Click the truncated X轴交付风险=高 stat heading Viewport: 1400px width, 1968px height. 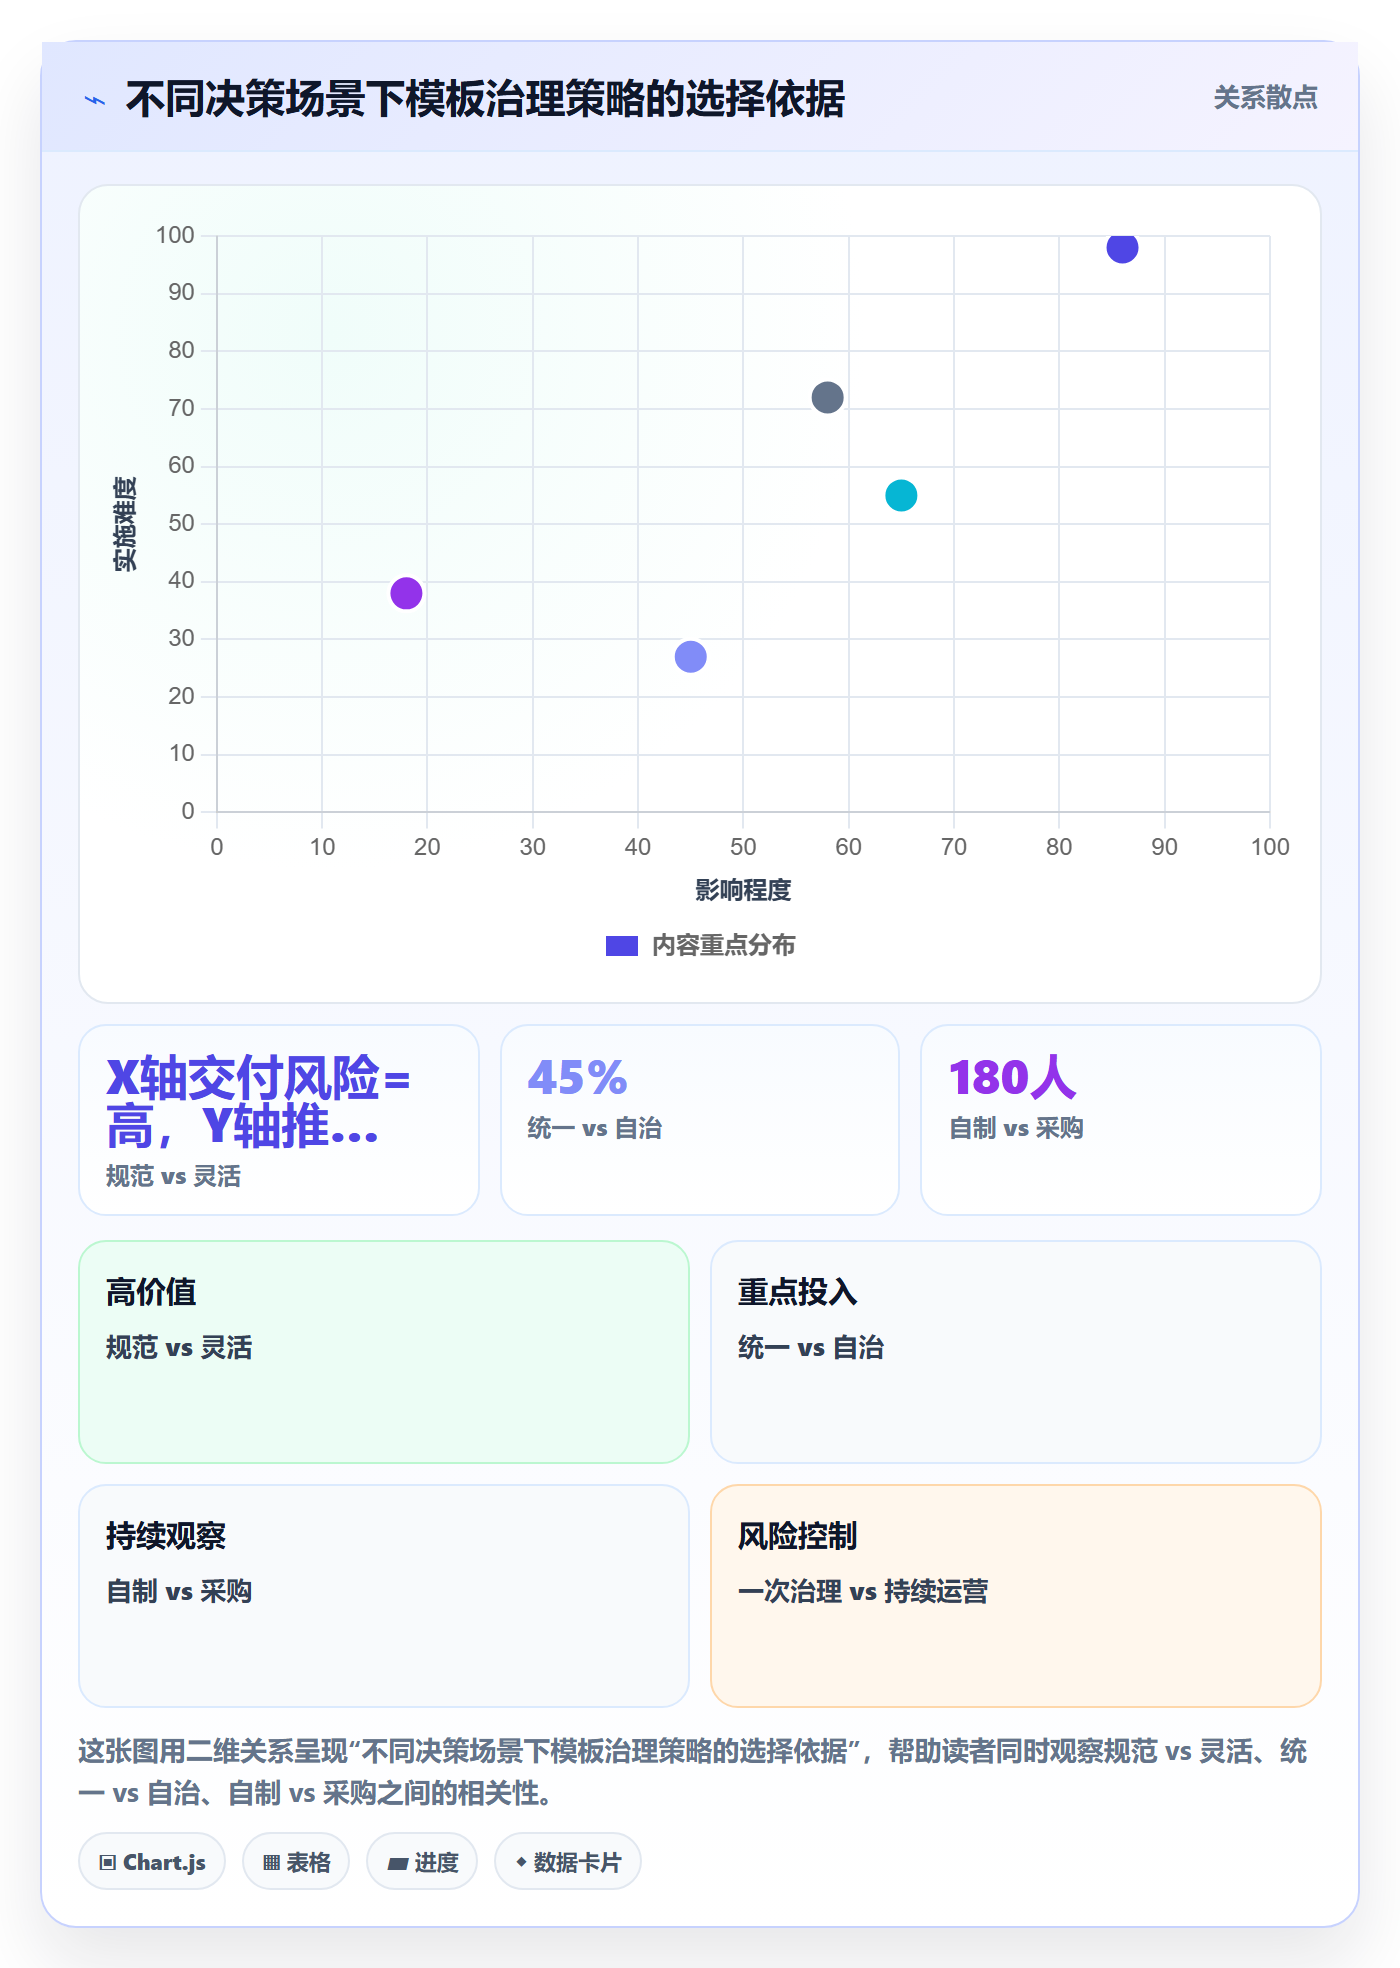[258, 1102]
